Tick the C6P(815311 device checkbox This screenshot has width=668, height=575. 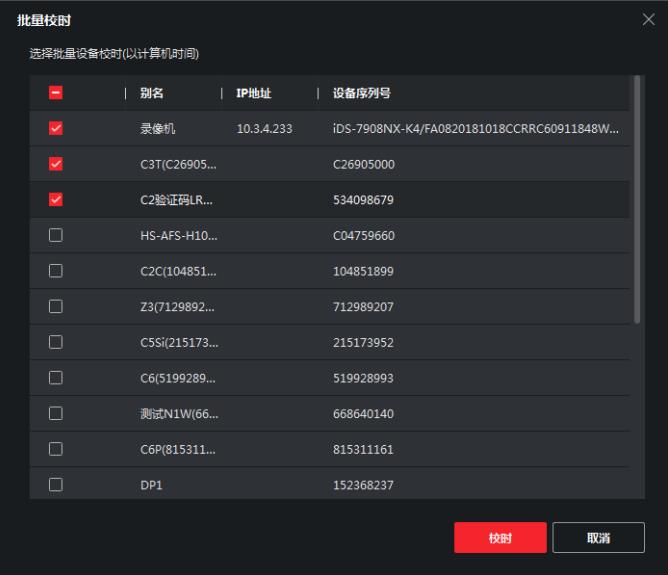[55, 449]
